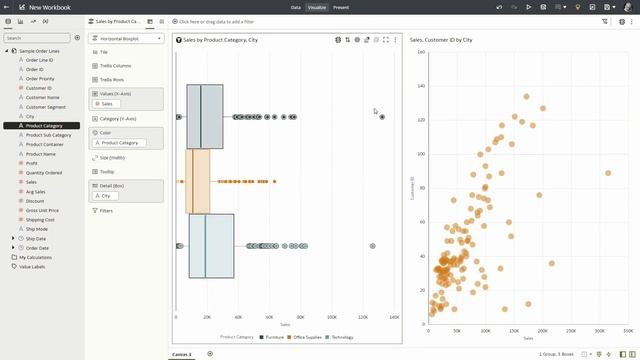The image size is (640, 360).
Task: Switch to the Properties pane icon
Action: click(162, 22)
